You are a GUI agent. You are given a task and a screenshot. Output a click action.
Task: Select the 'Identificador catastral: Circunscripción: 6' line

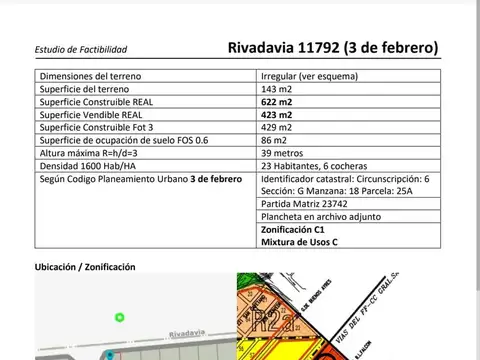[x=345, y=179]
